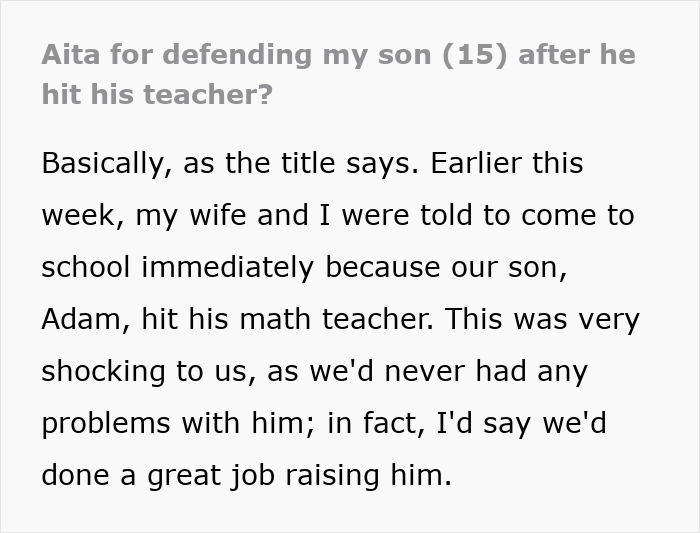The width and height of the screenshot is (700, 533).
Task: Click the word "problems" in the paragraph
Action: 106,423
